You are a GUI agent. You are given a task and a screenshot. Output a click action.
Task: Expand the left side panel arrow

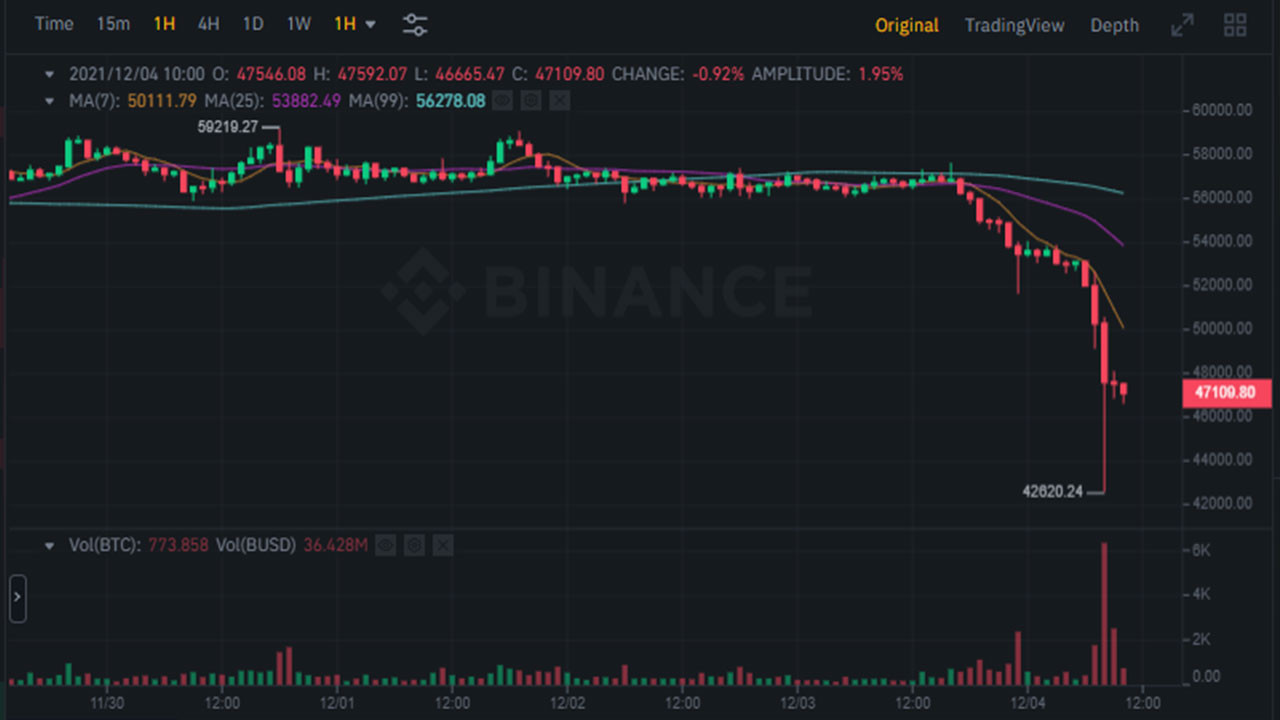click(17, 597)
